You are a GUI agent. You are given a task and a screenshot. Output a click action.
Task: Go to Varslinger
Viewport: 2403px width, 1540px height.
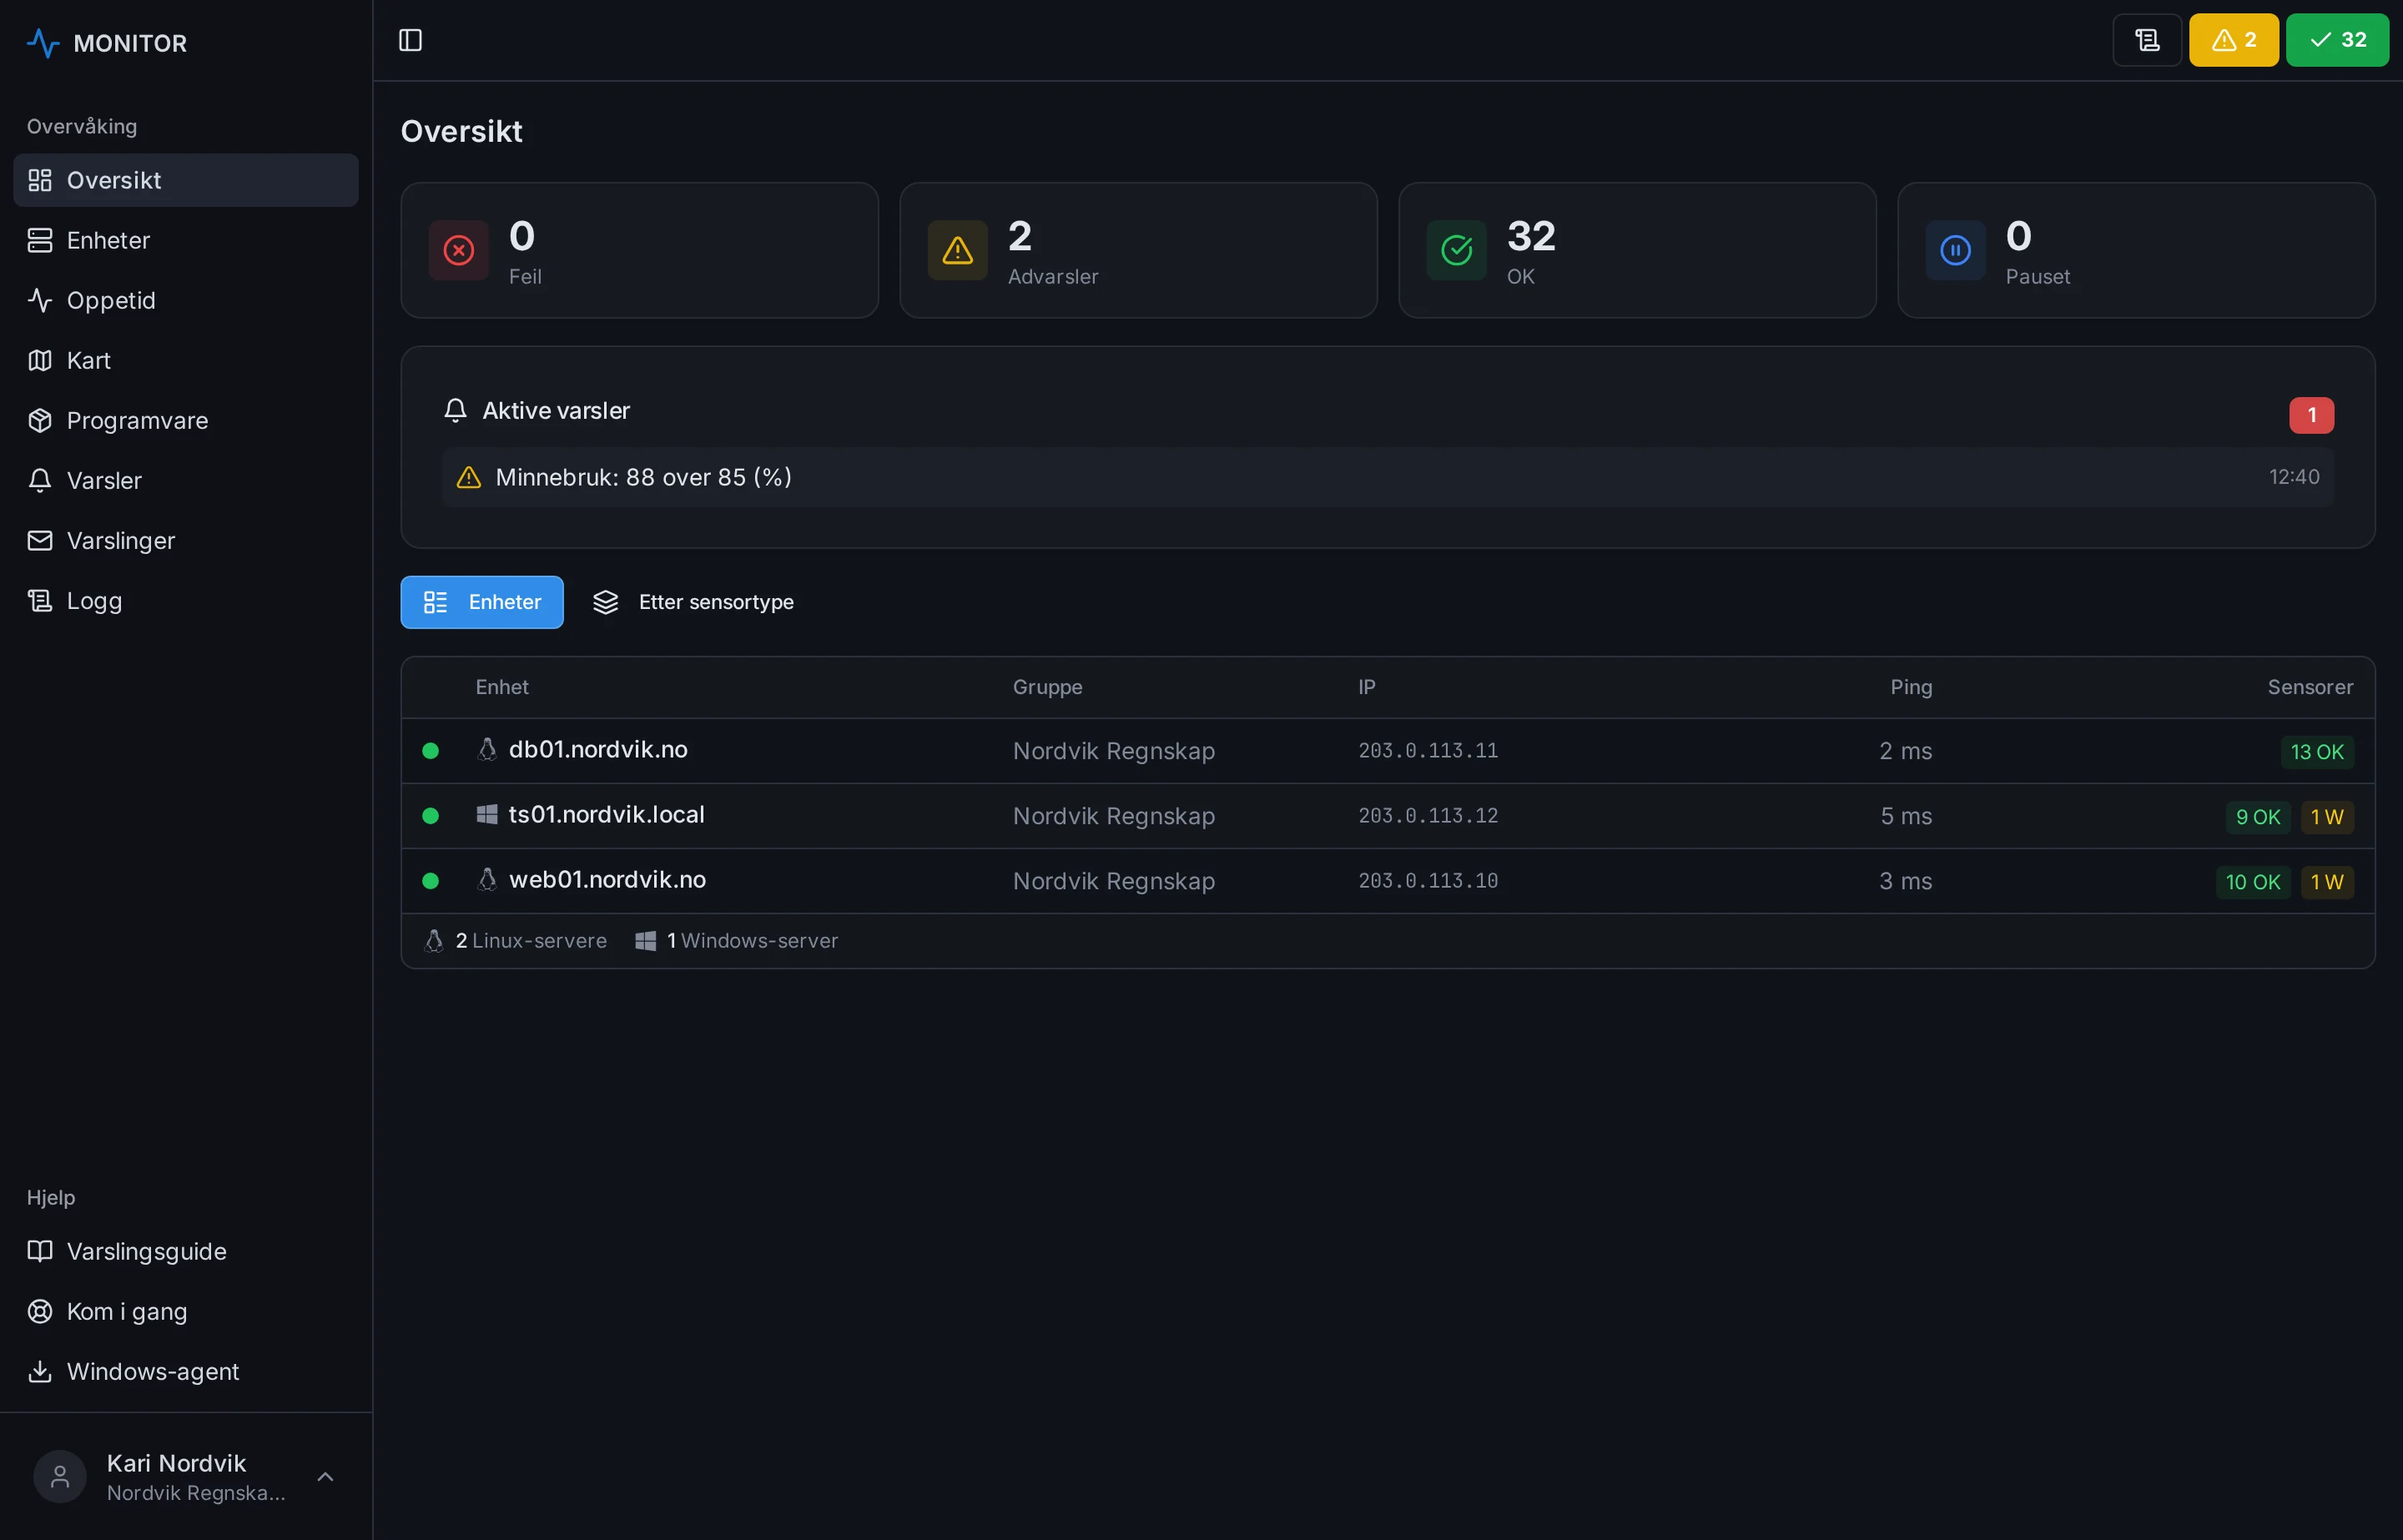[186, 540]
